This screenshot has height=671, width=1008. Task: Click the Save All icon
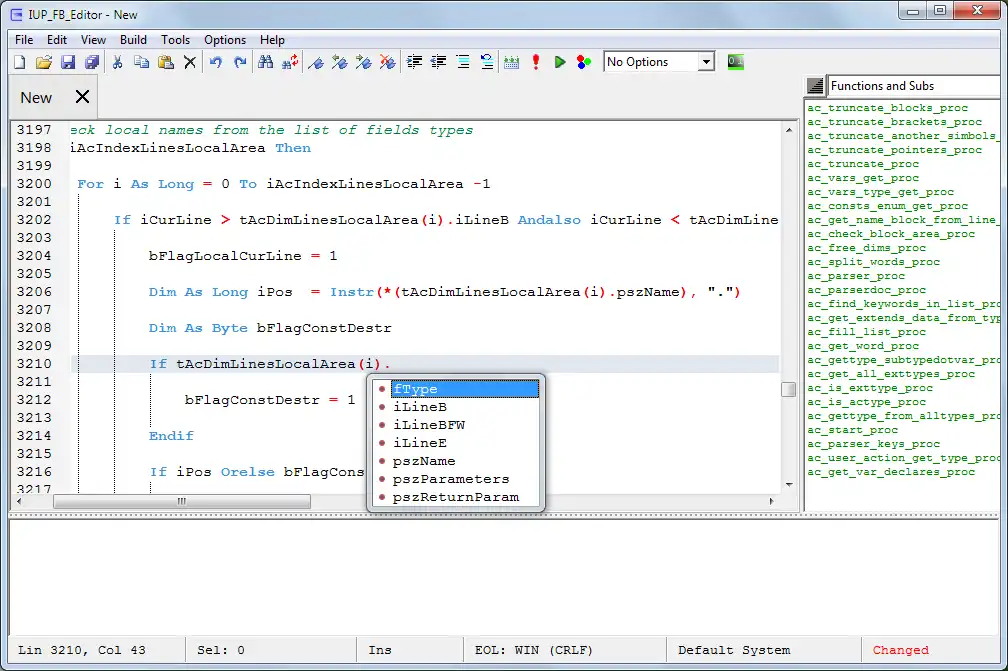92,62
